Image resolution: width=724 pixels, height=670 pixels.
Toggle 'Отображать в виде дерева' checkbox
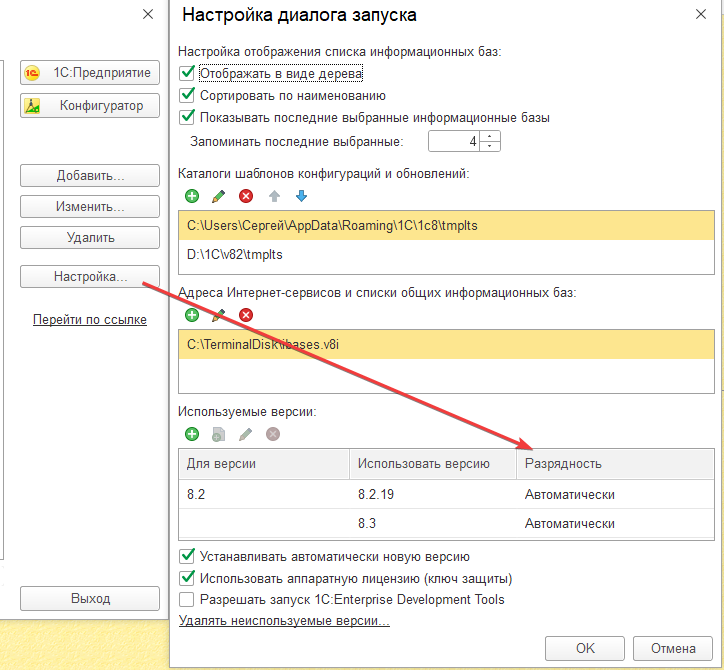[x=186, y=73]
